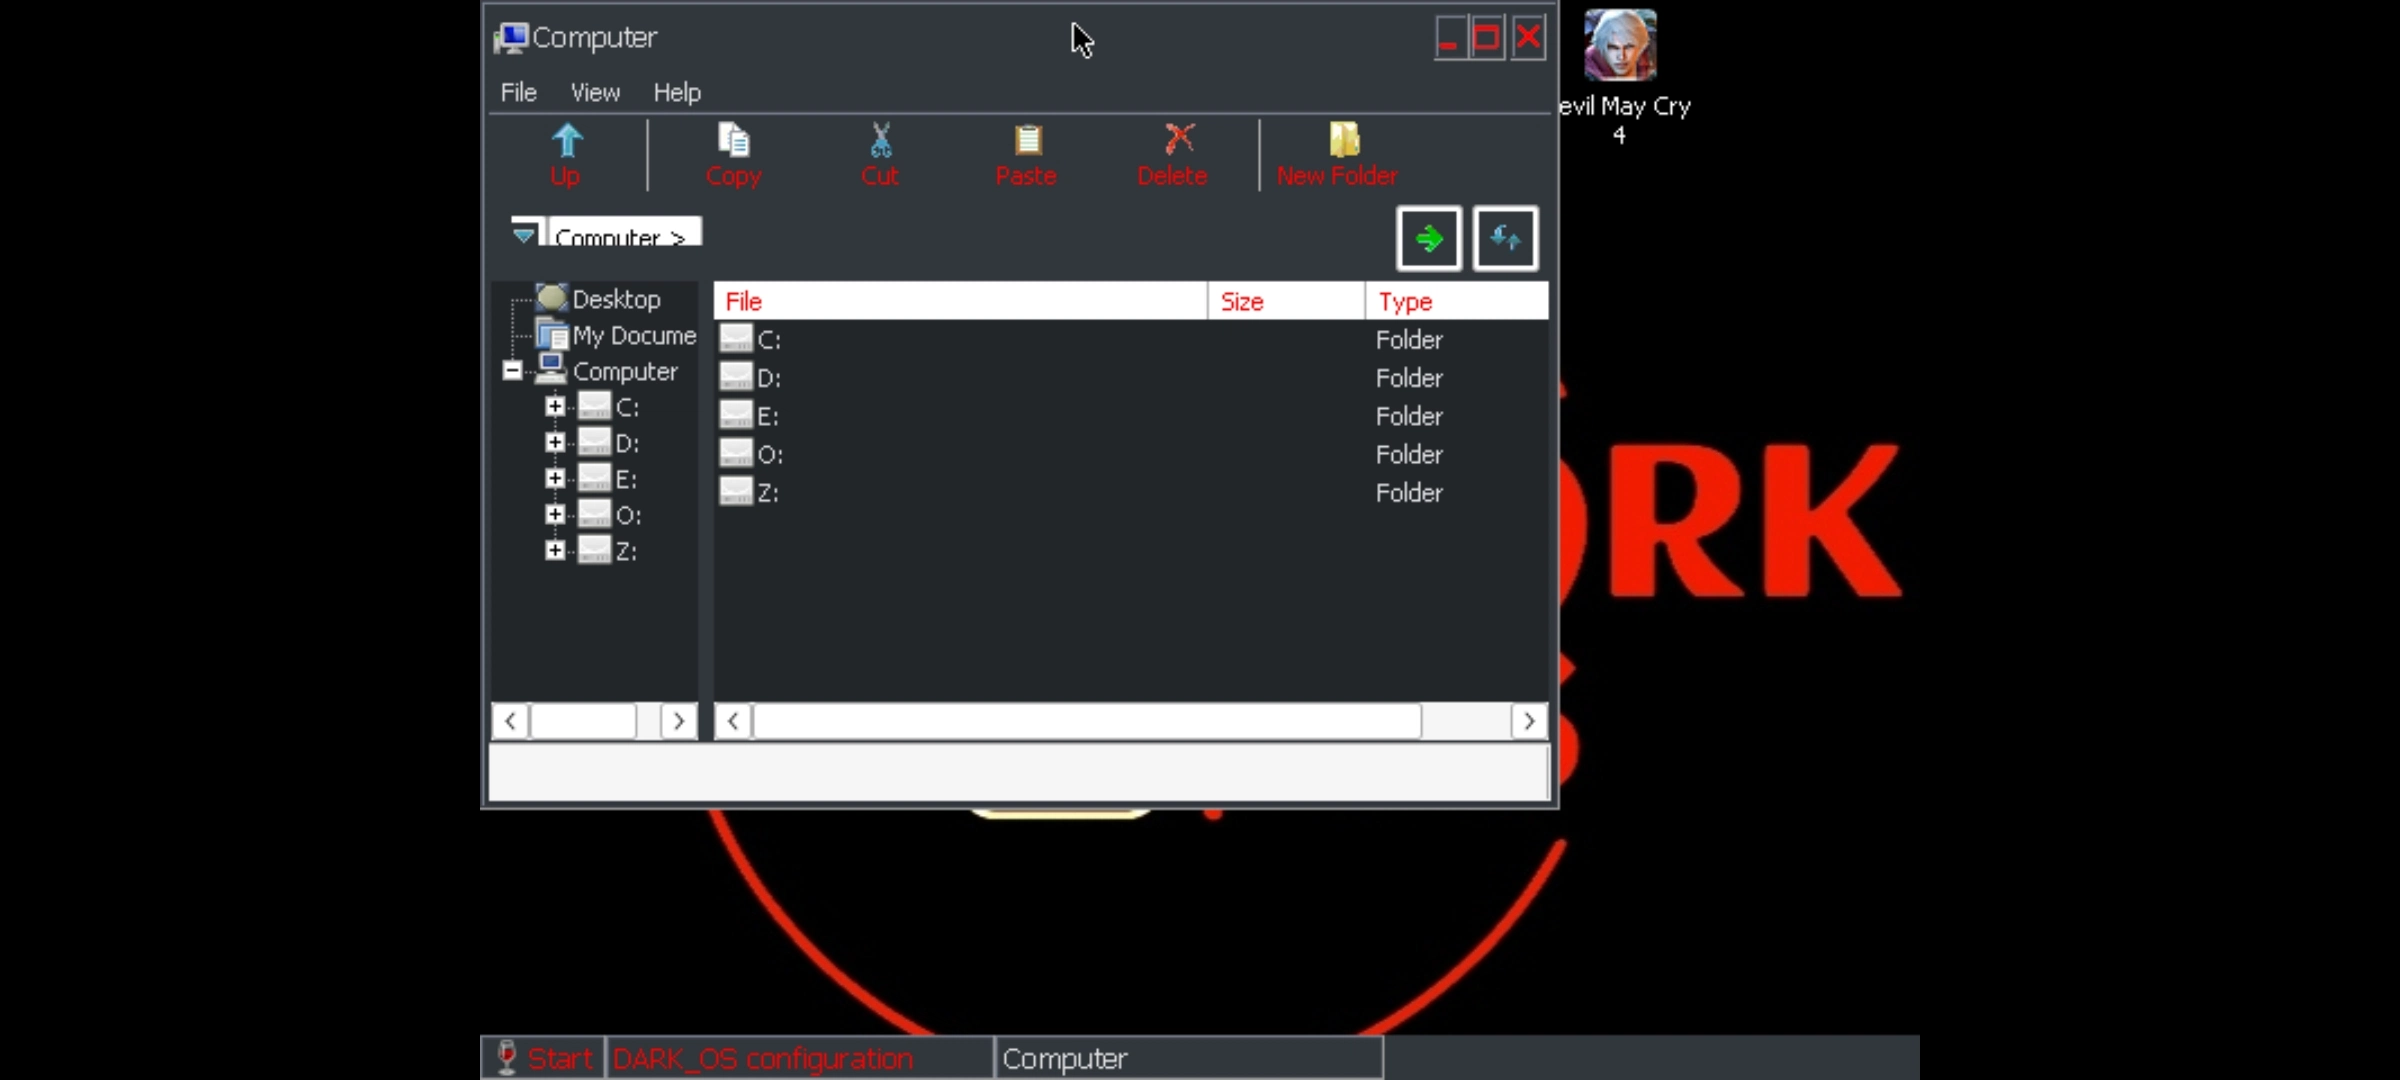Select Computer node in the tree
Viewport: 2400px width, 1080px height.
[x=625, y=371]
